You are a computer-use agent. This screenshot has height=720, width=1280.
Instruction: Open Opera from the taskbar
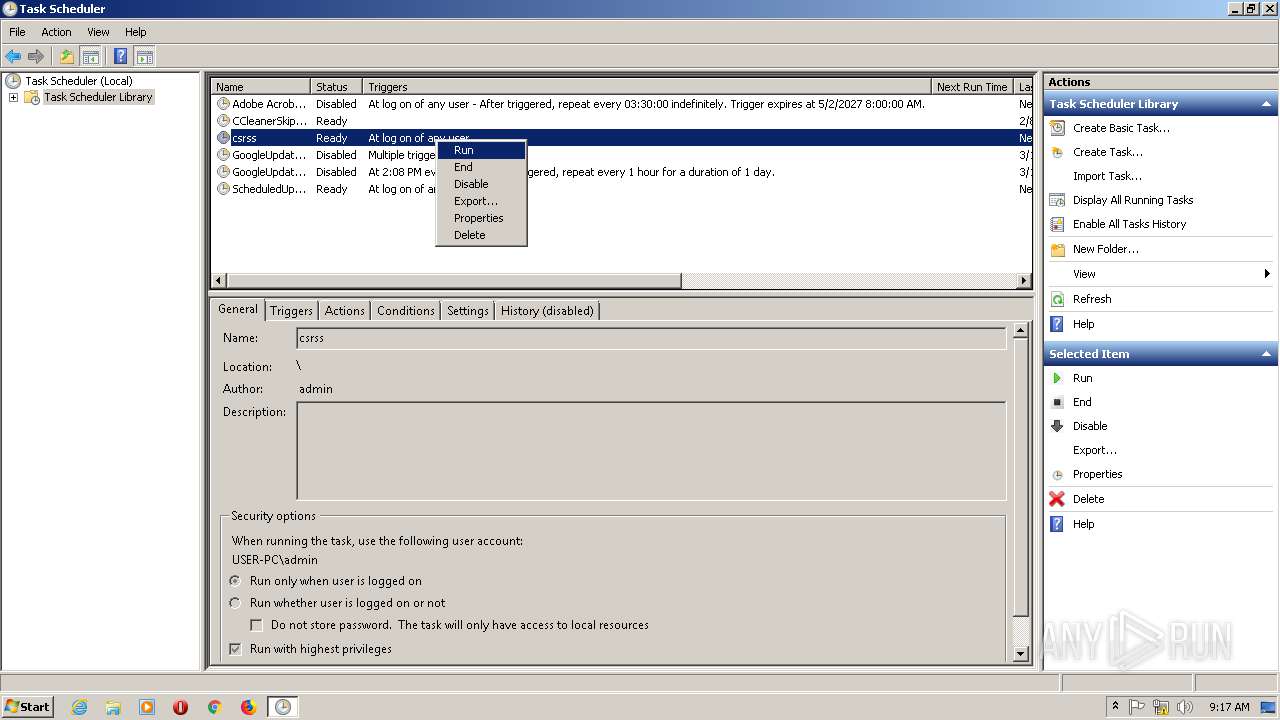(180, 707)
